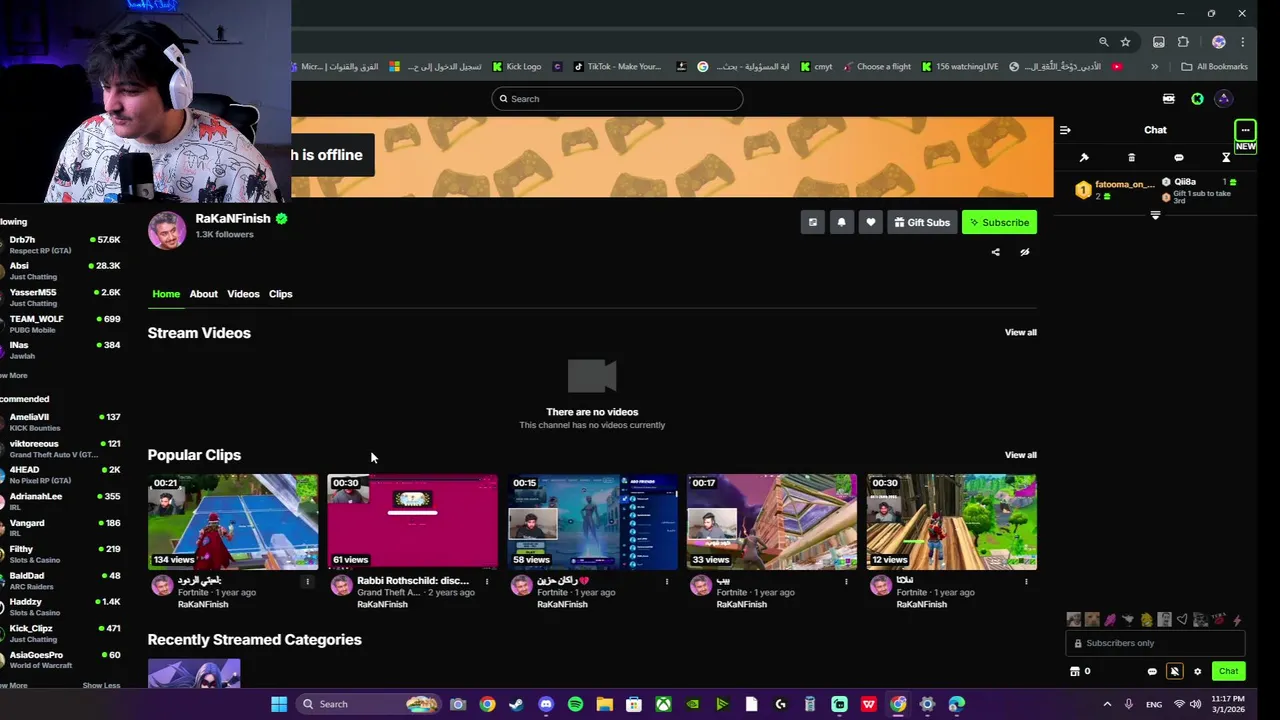Click the share icon under Subscribe
Viewport: 1280px width, 720px height.
995,252
